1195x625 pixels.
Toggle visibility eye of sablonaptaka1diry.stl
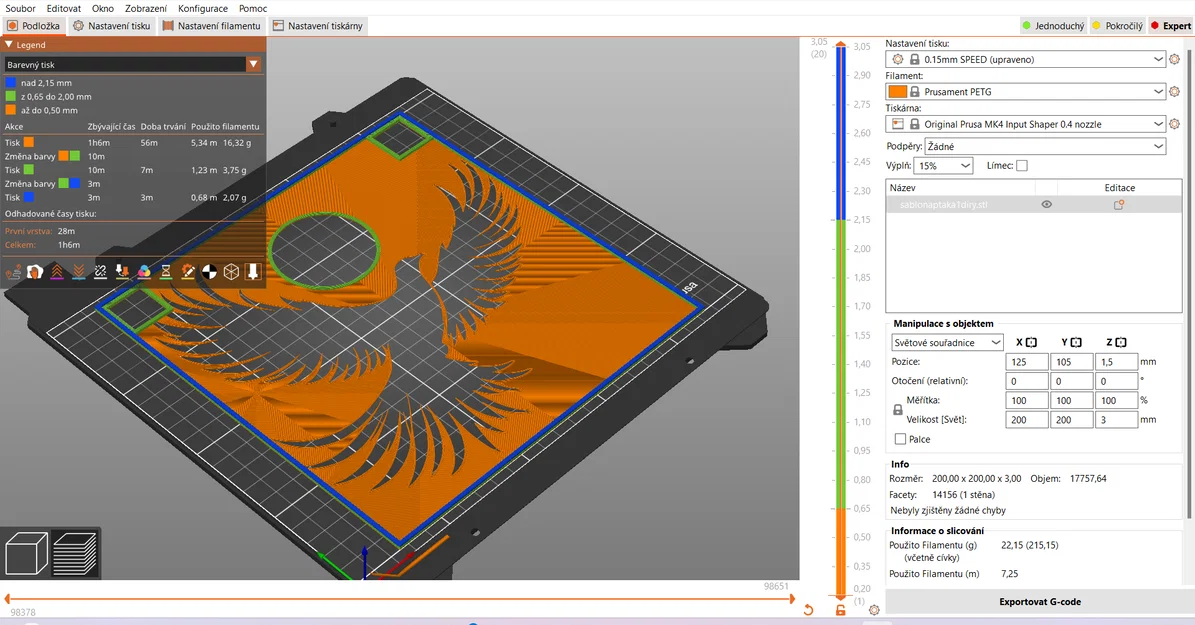[x=1046, y=204]
